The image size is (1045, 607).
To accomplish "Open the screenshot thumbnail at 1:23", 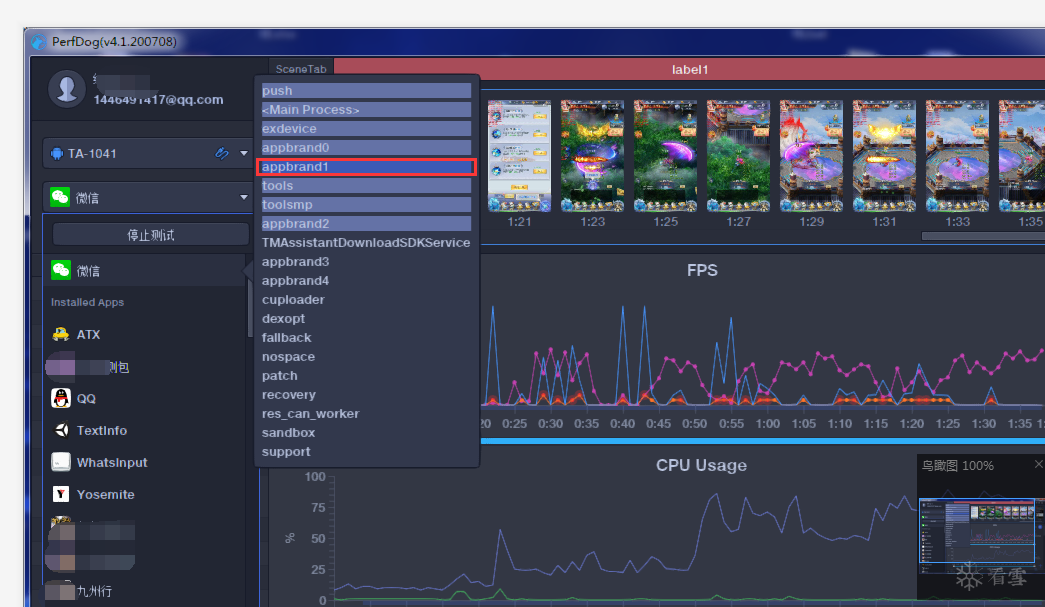I will click(592, 156).
